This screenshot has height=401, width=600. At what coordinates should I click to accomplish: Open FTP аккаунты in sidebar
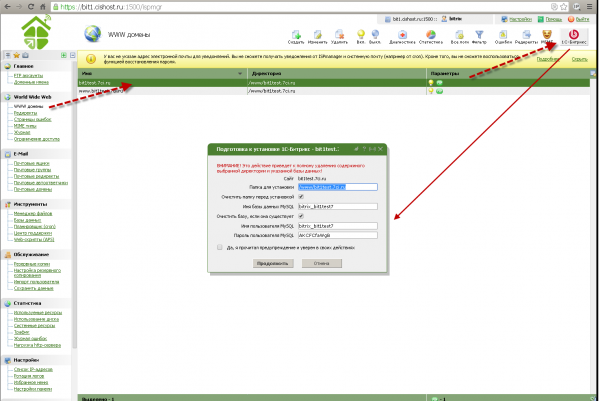[x=28, y=76]
